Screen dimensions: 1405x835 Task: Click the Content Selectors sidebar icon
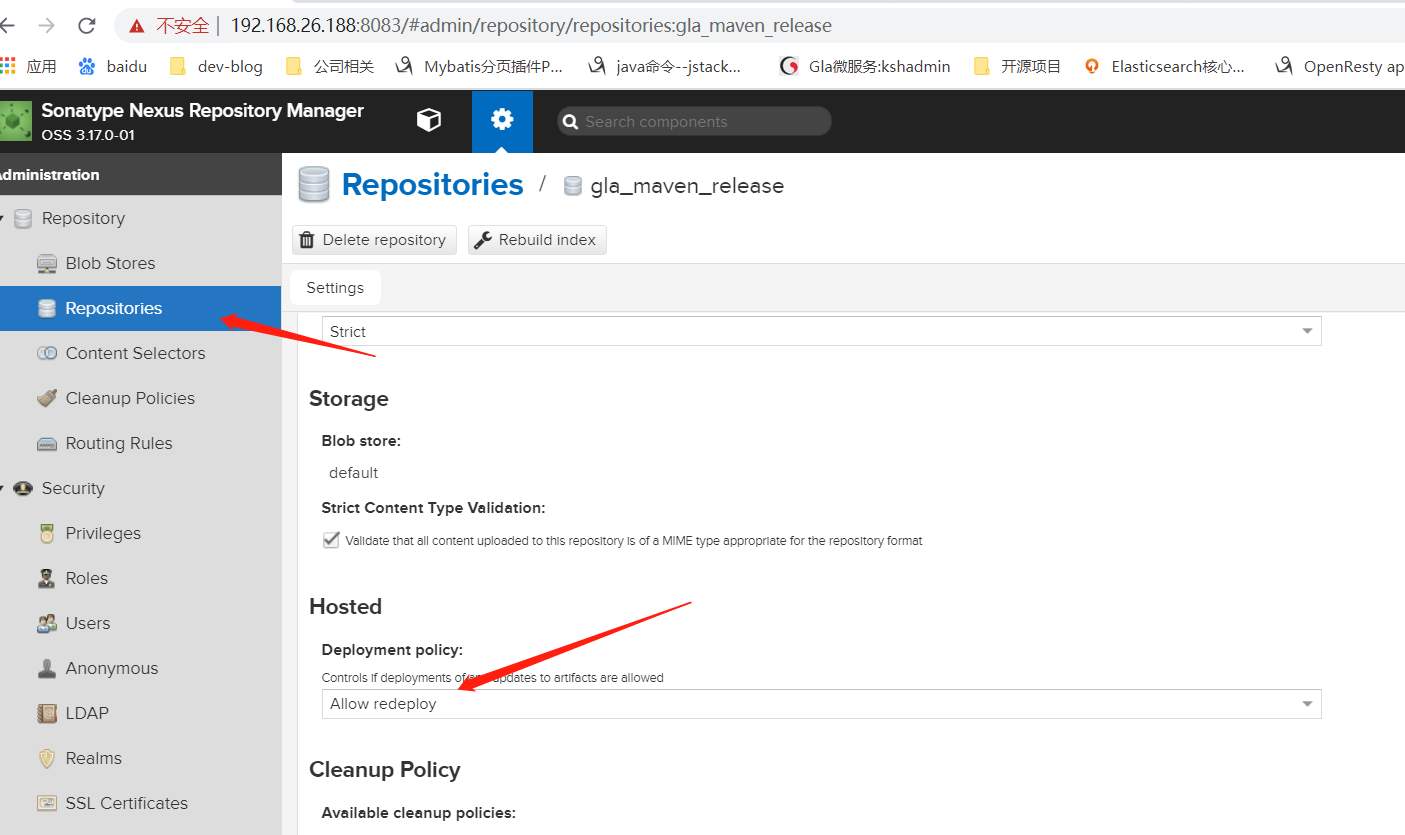click(x=47, y=353)
